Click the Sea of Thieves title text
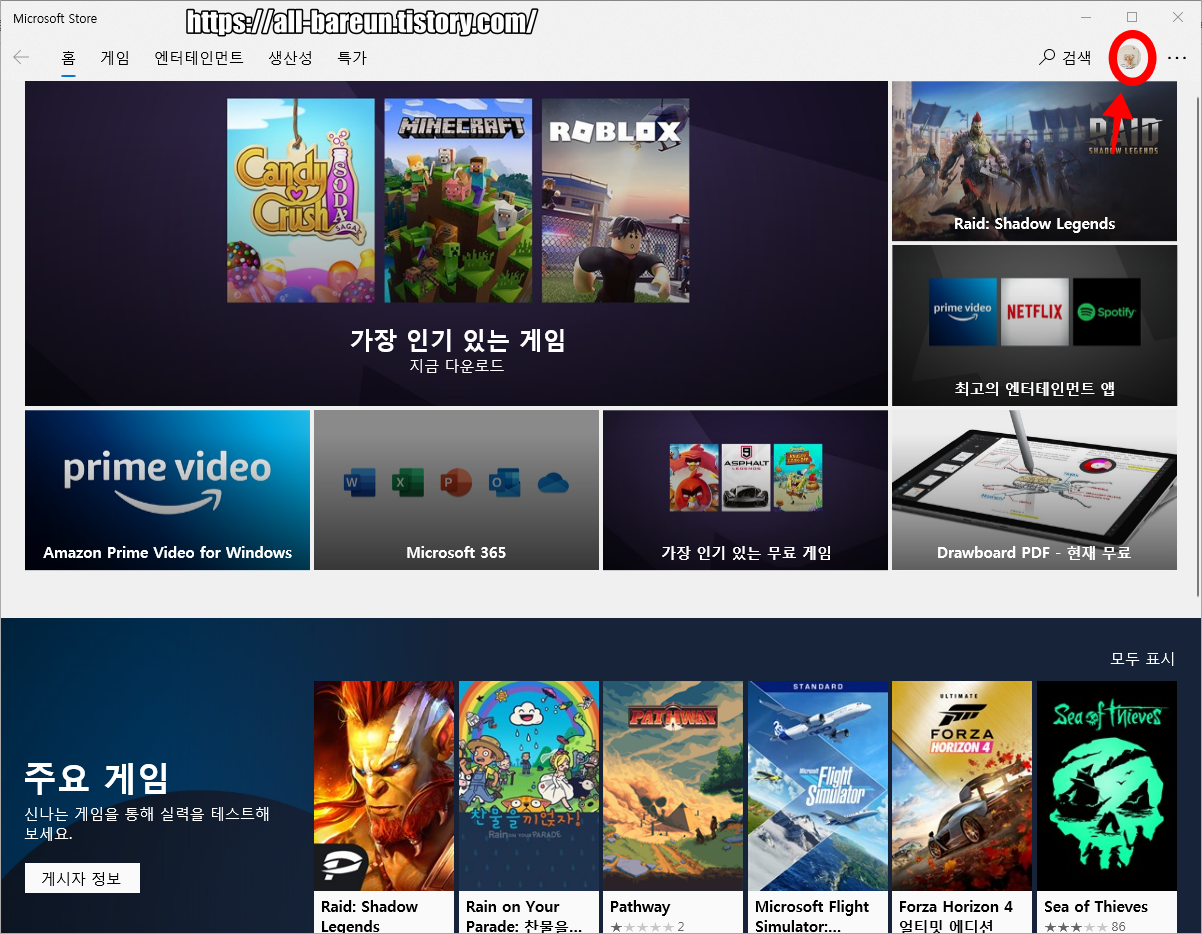The image size is (1202, 934). [x=1096, y=907]
